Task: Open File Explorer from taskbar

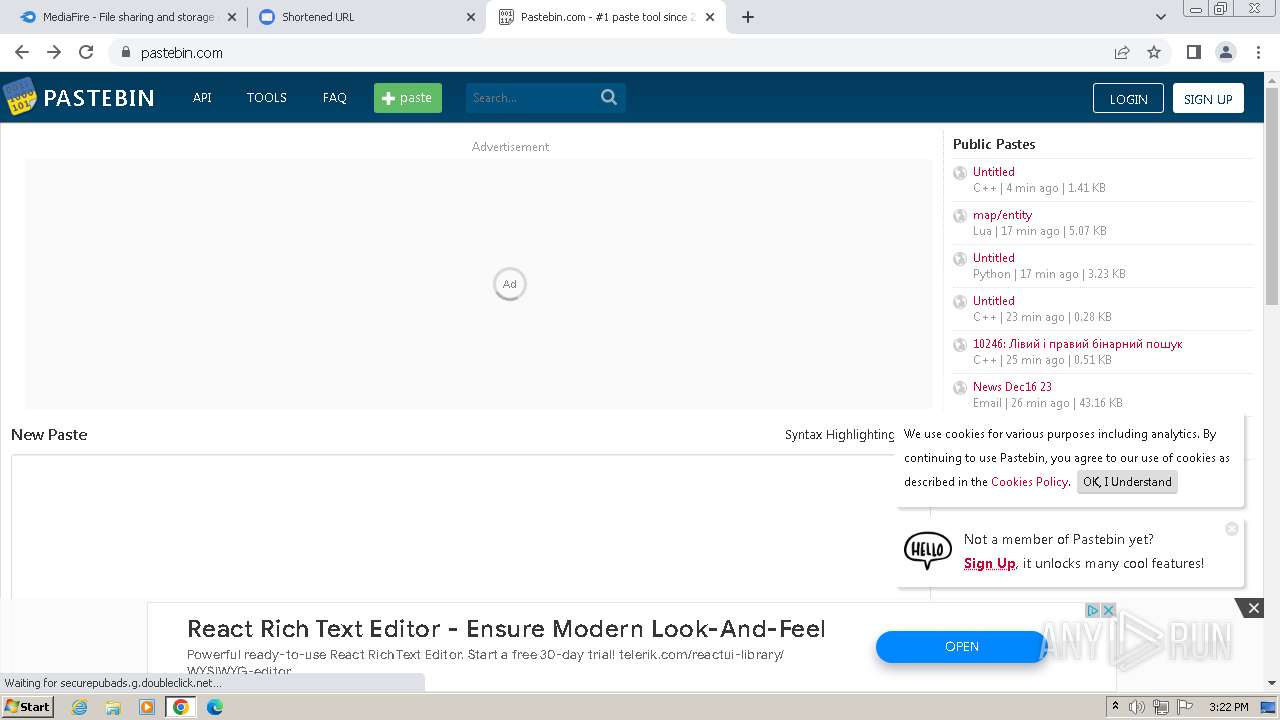Action: (x=113, y=707)
